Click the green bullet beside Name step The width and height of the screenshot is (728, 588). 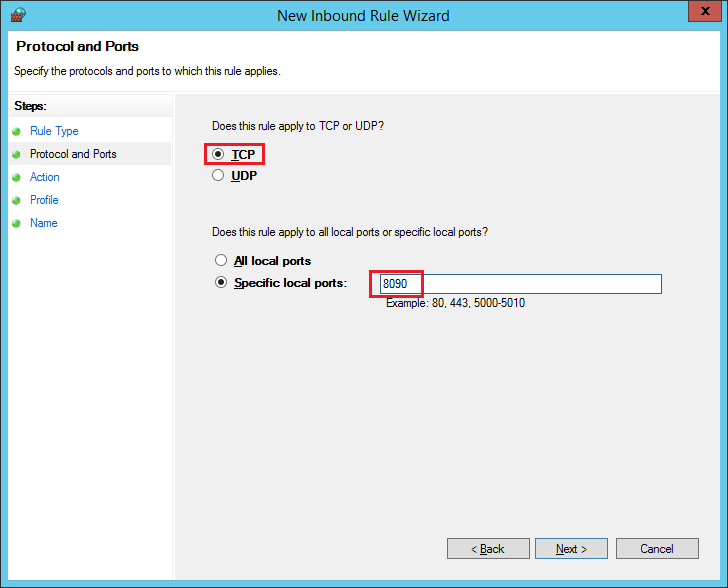[16, 223]
